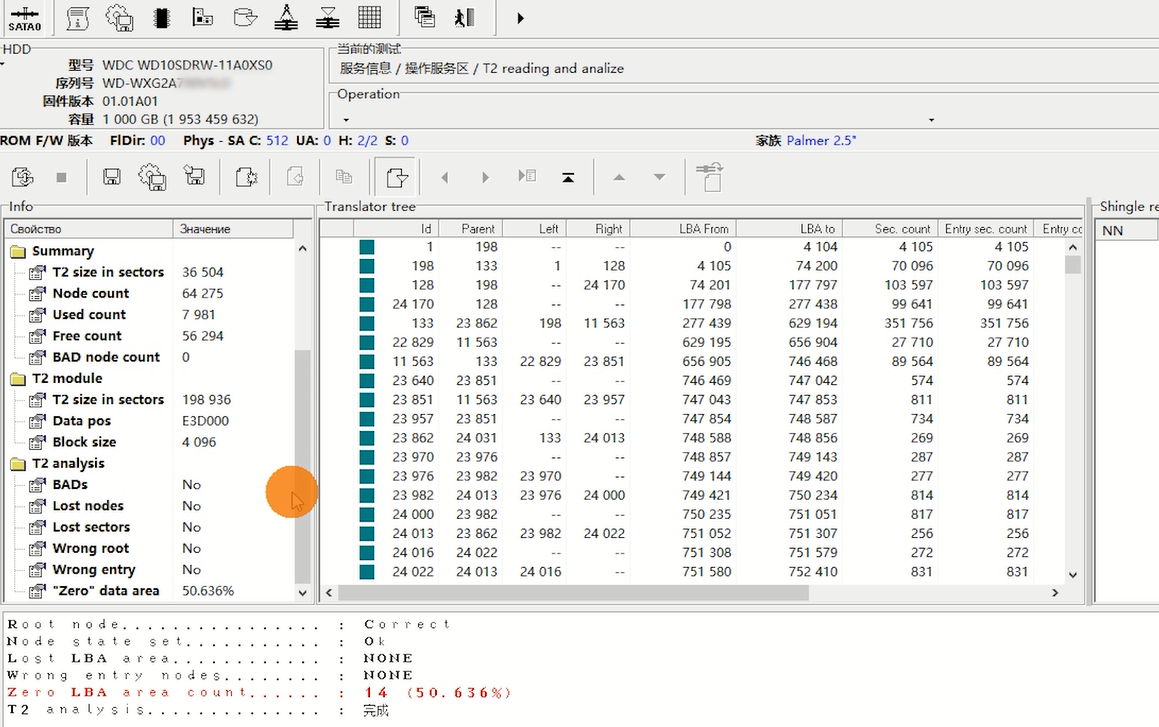The image size is (1159, 727).
Task: Toggle the document filter icon button
Action: (397, 177)
